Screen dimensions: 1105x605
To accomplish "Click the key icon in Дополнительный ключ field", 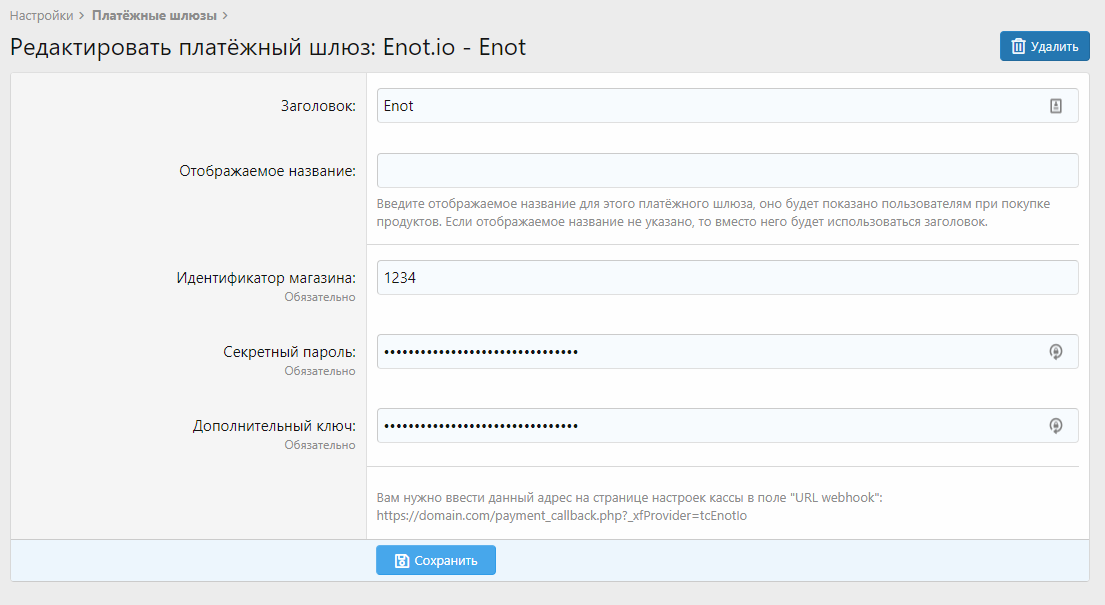I will coord(1055,425).
